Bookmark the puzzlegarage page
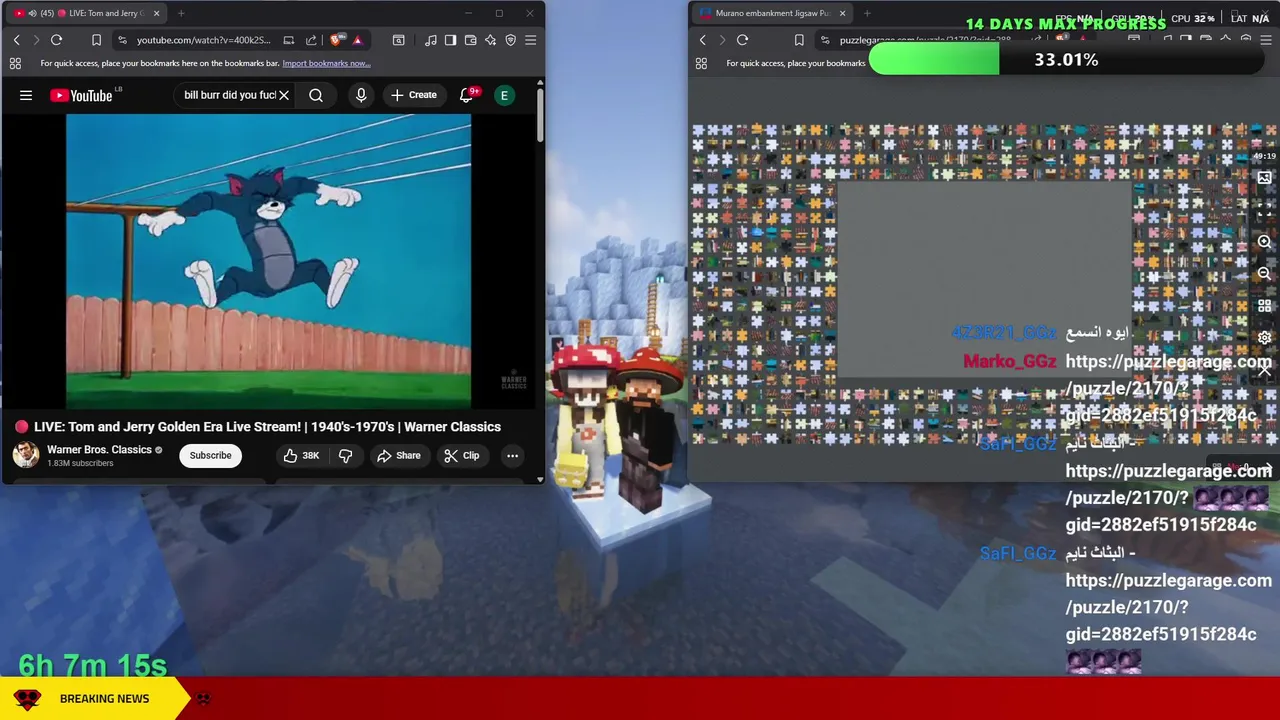Viewport: 1280px width, 720px height. click(x=798, y=40)
